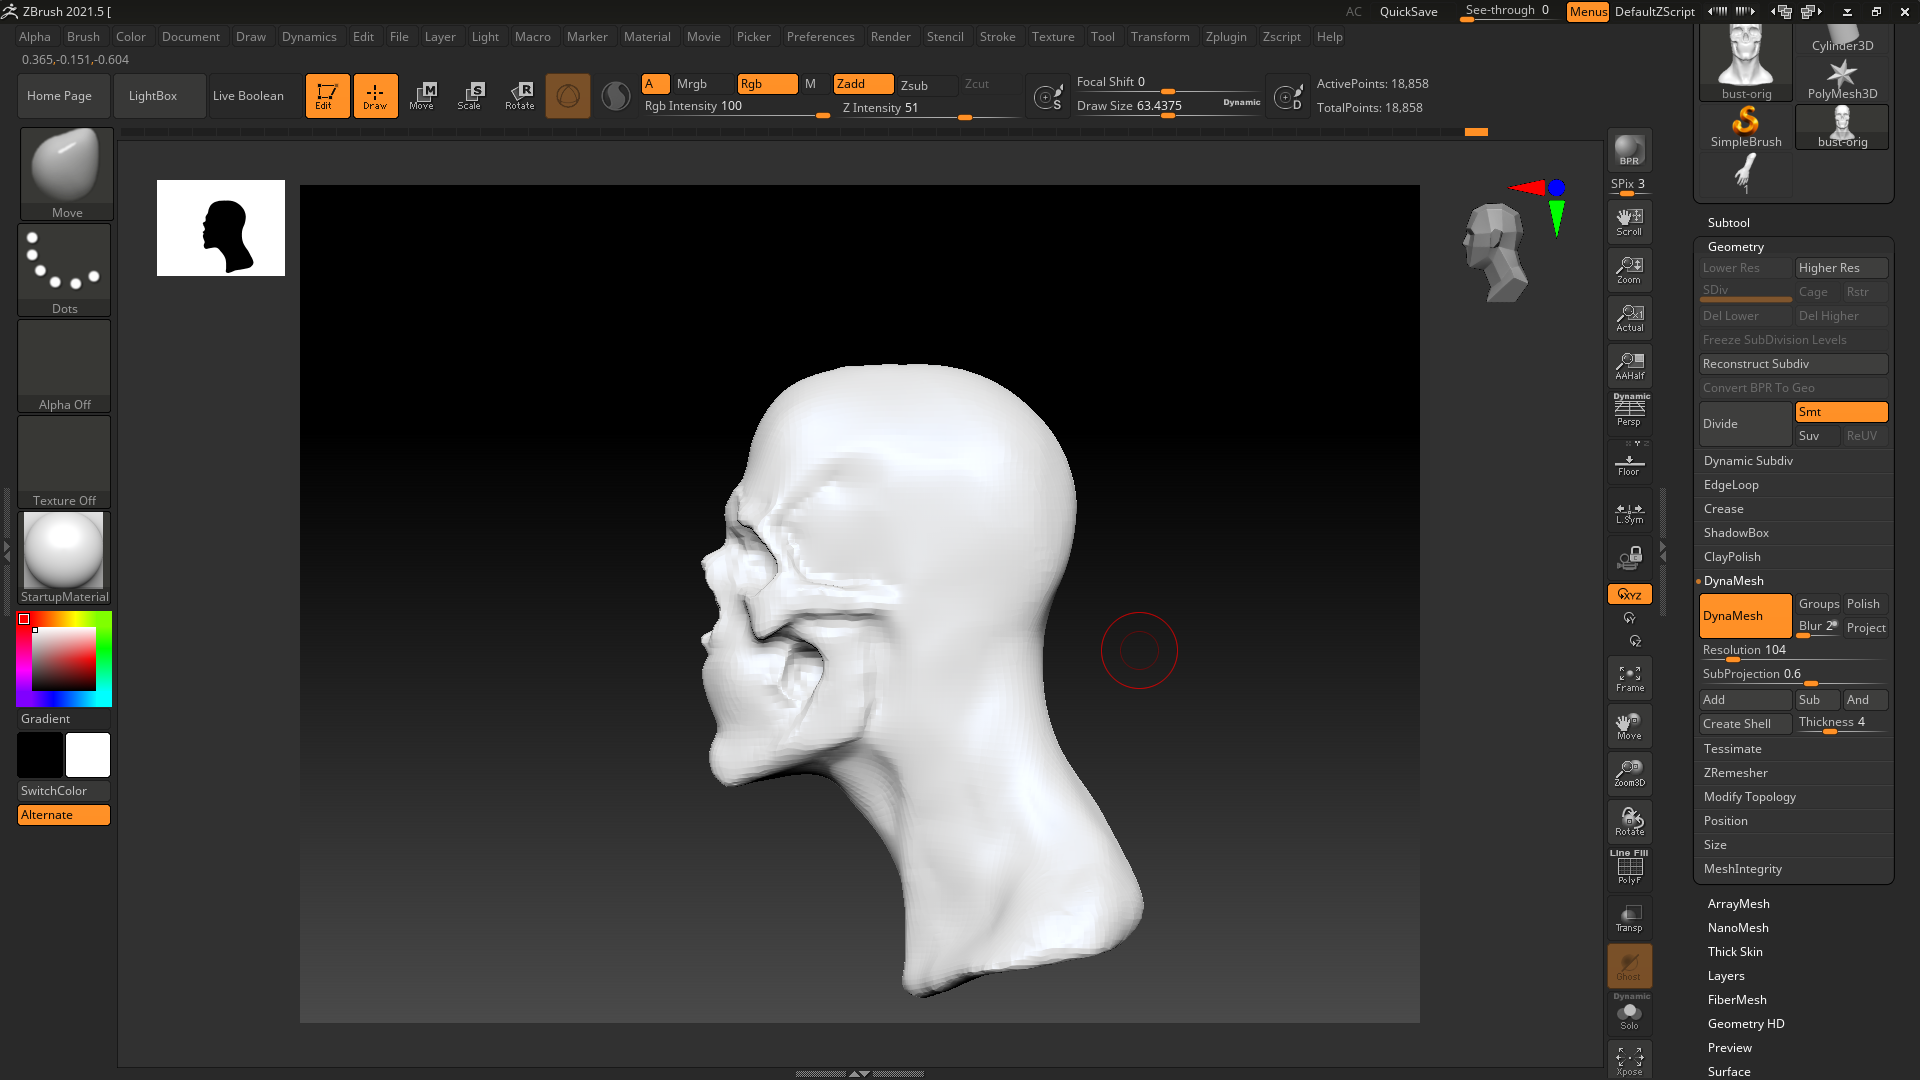This screenshot has width=1920, height=1080.
Task: Toggle the Floor grid icon
Action: pyautogui.click(x=1629, y=465)
